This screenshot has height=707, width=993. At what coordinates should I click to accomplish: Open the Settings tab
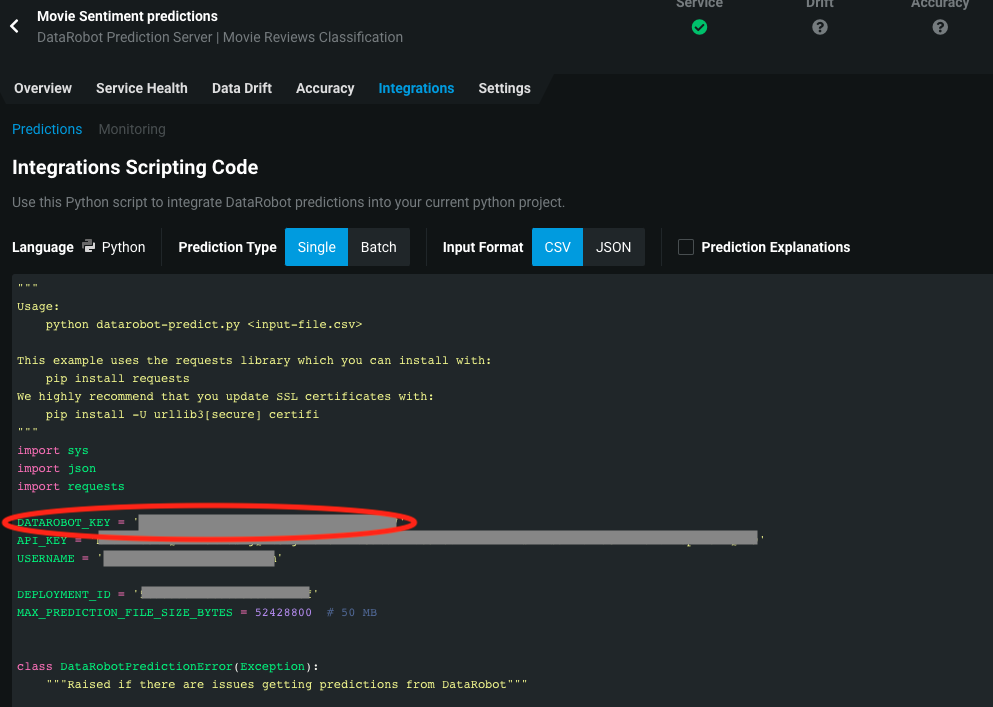coord(504,88)
